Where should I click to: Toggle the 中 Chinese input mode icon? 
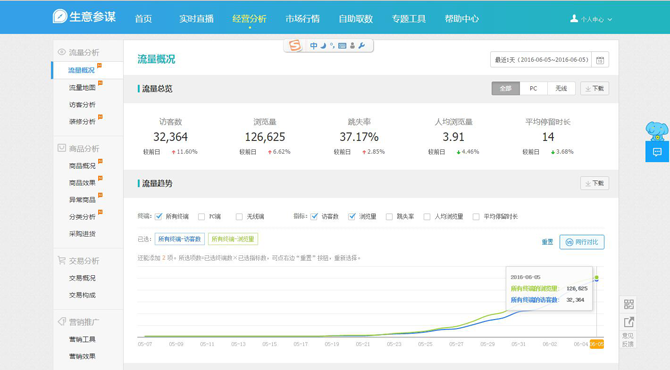tap(314, 46)
